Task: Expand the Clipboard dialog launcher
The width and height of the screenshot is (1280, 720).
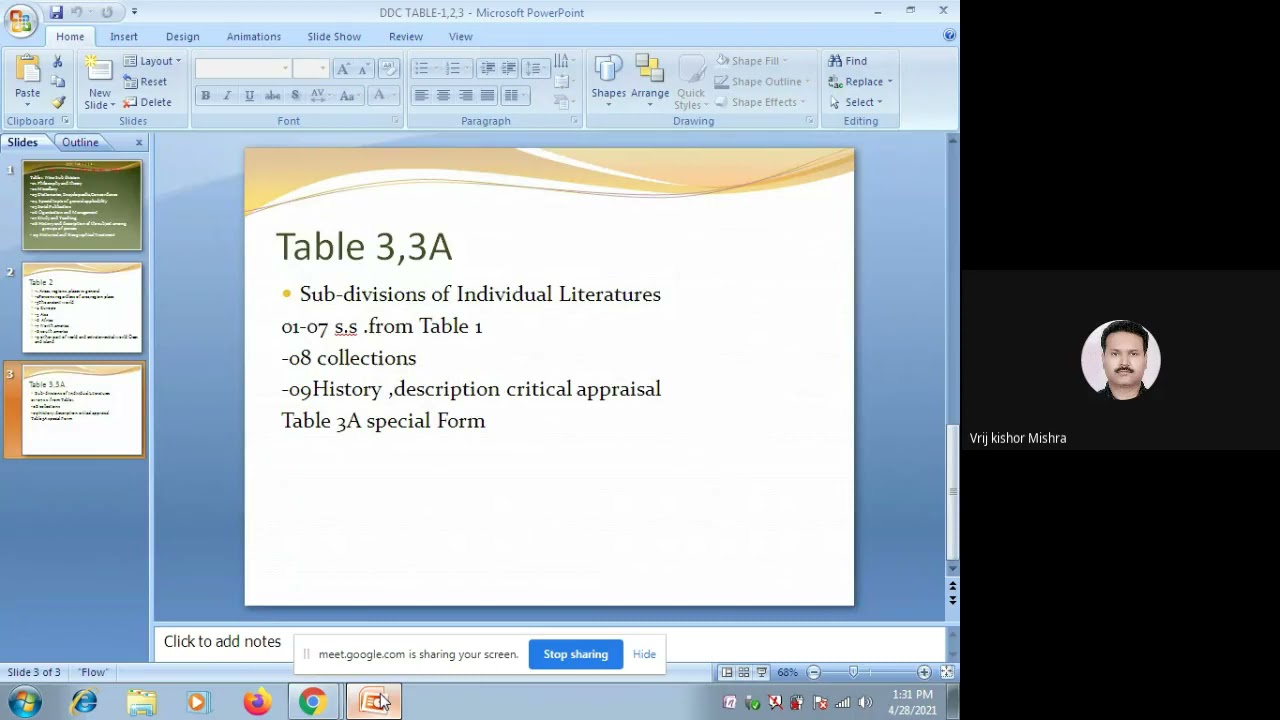Action: coord(65,121)
